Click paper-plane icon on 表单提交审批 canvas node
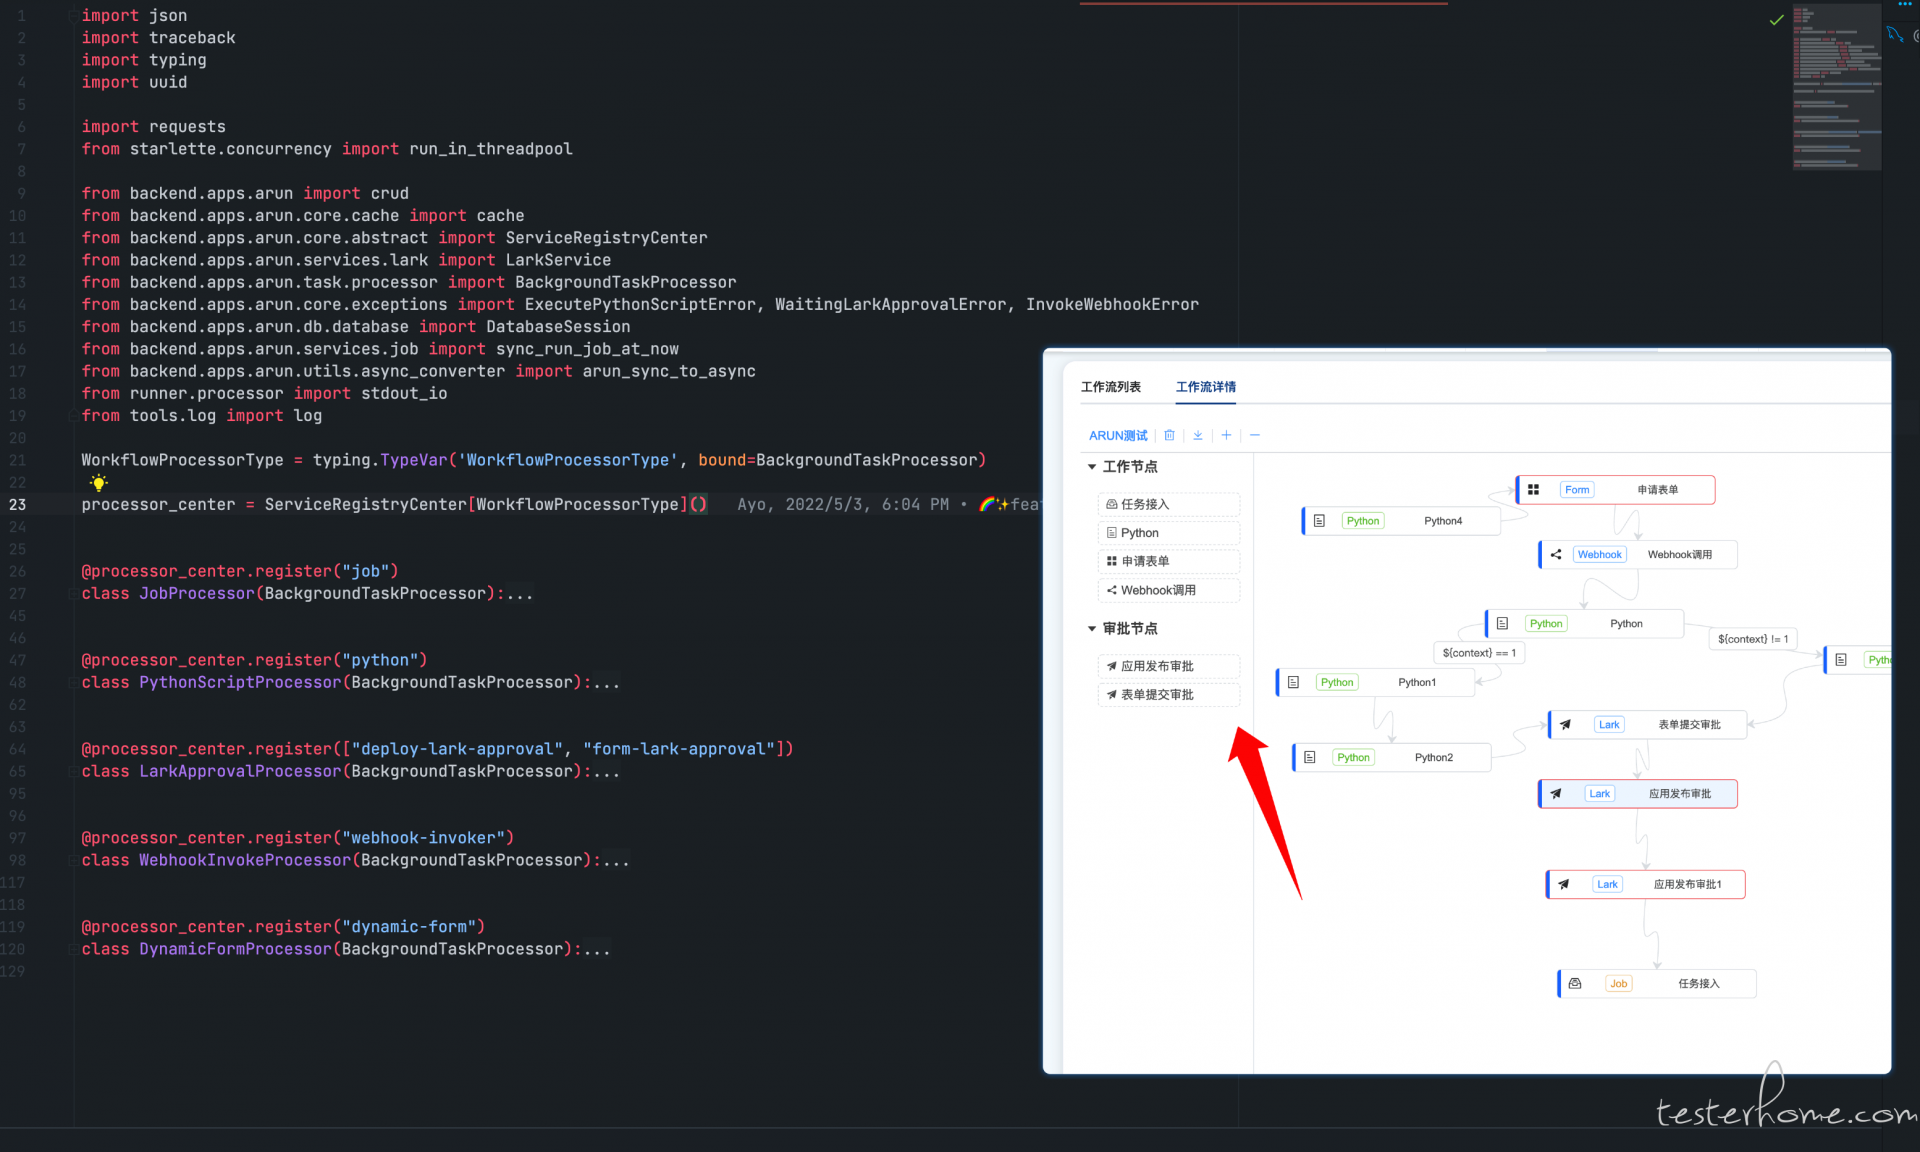This screenshot has width=1920, height=1152. (x=1565, y=724)
